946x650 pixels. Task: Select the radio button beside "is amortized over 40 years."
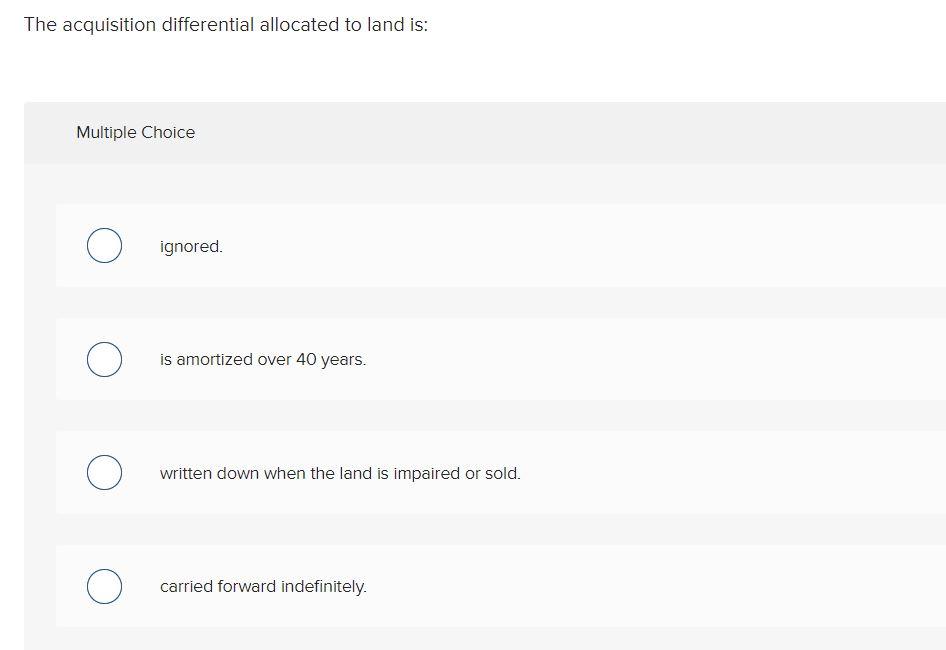click(x=104, y=359)
